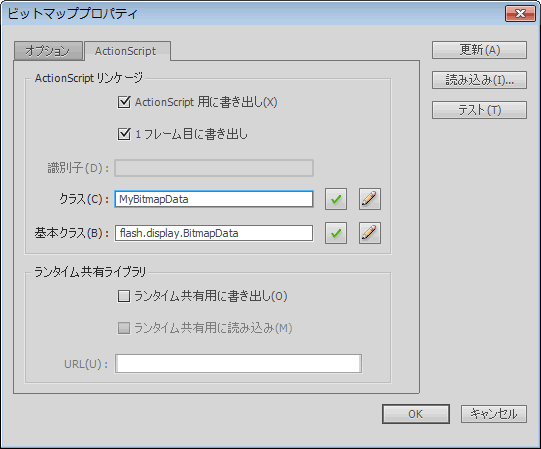
Task: Close the ビットマッププロパティ dialog window
Action: click(520, 13)
